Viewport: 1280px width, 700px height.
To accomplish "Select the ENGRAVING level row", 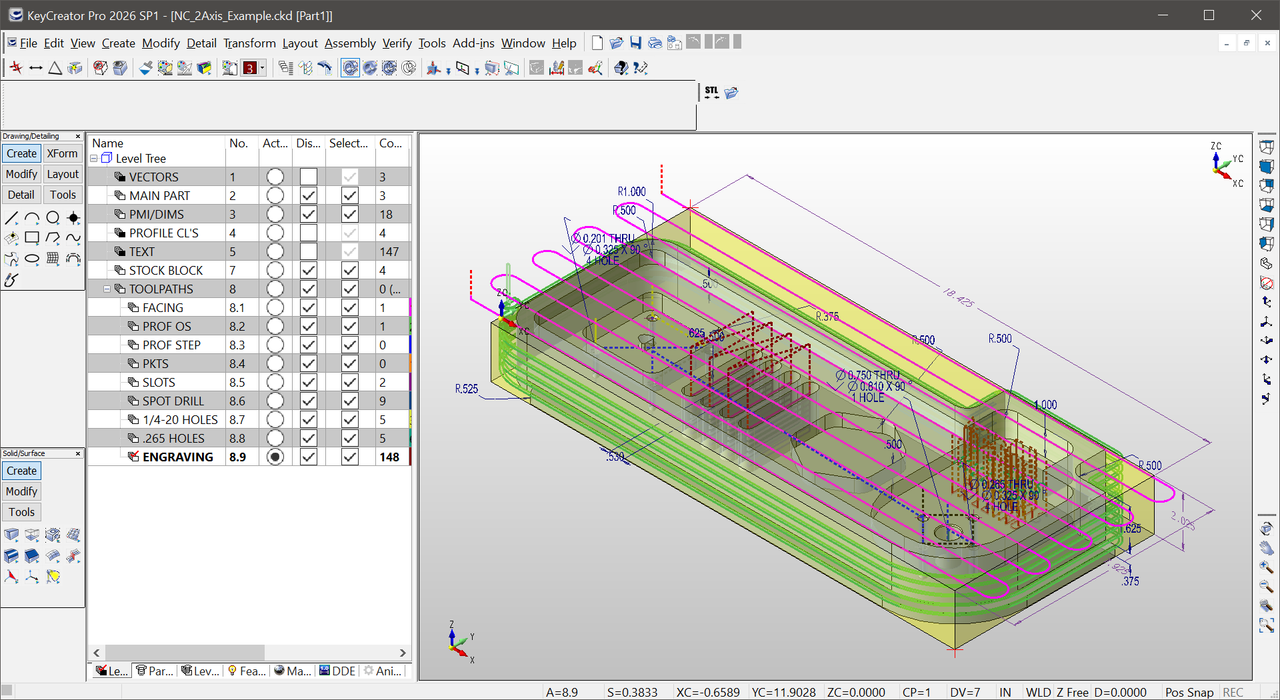I will [249, 457].
